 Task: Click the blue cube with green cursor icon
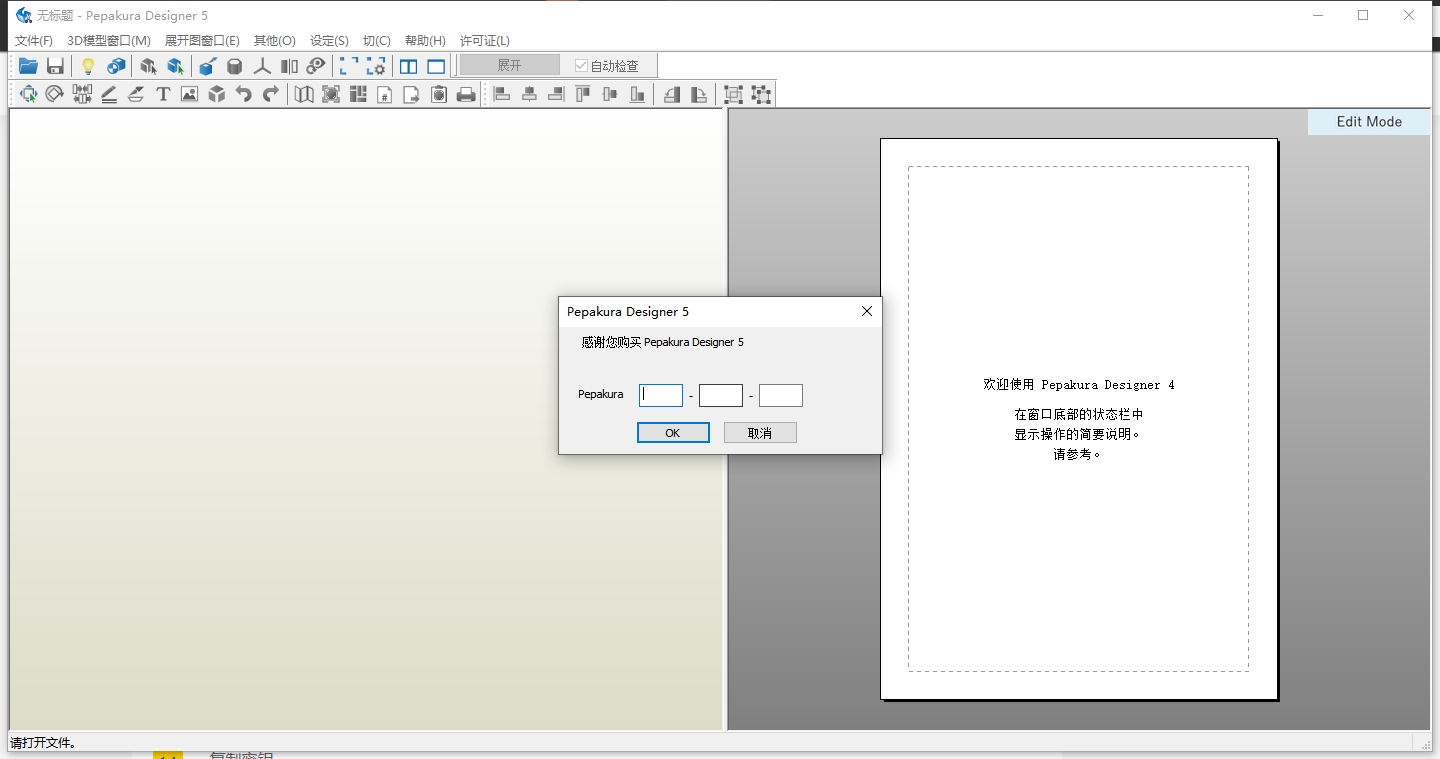[x=176, y=66]
